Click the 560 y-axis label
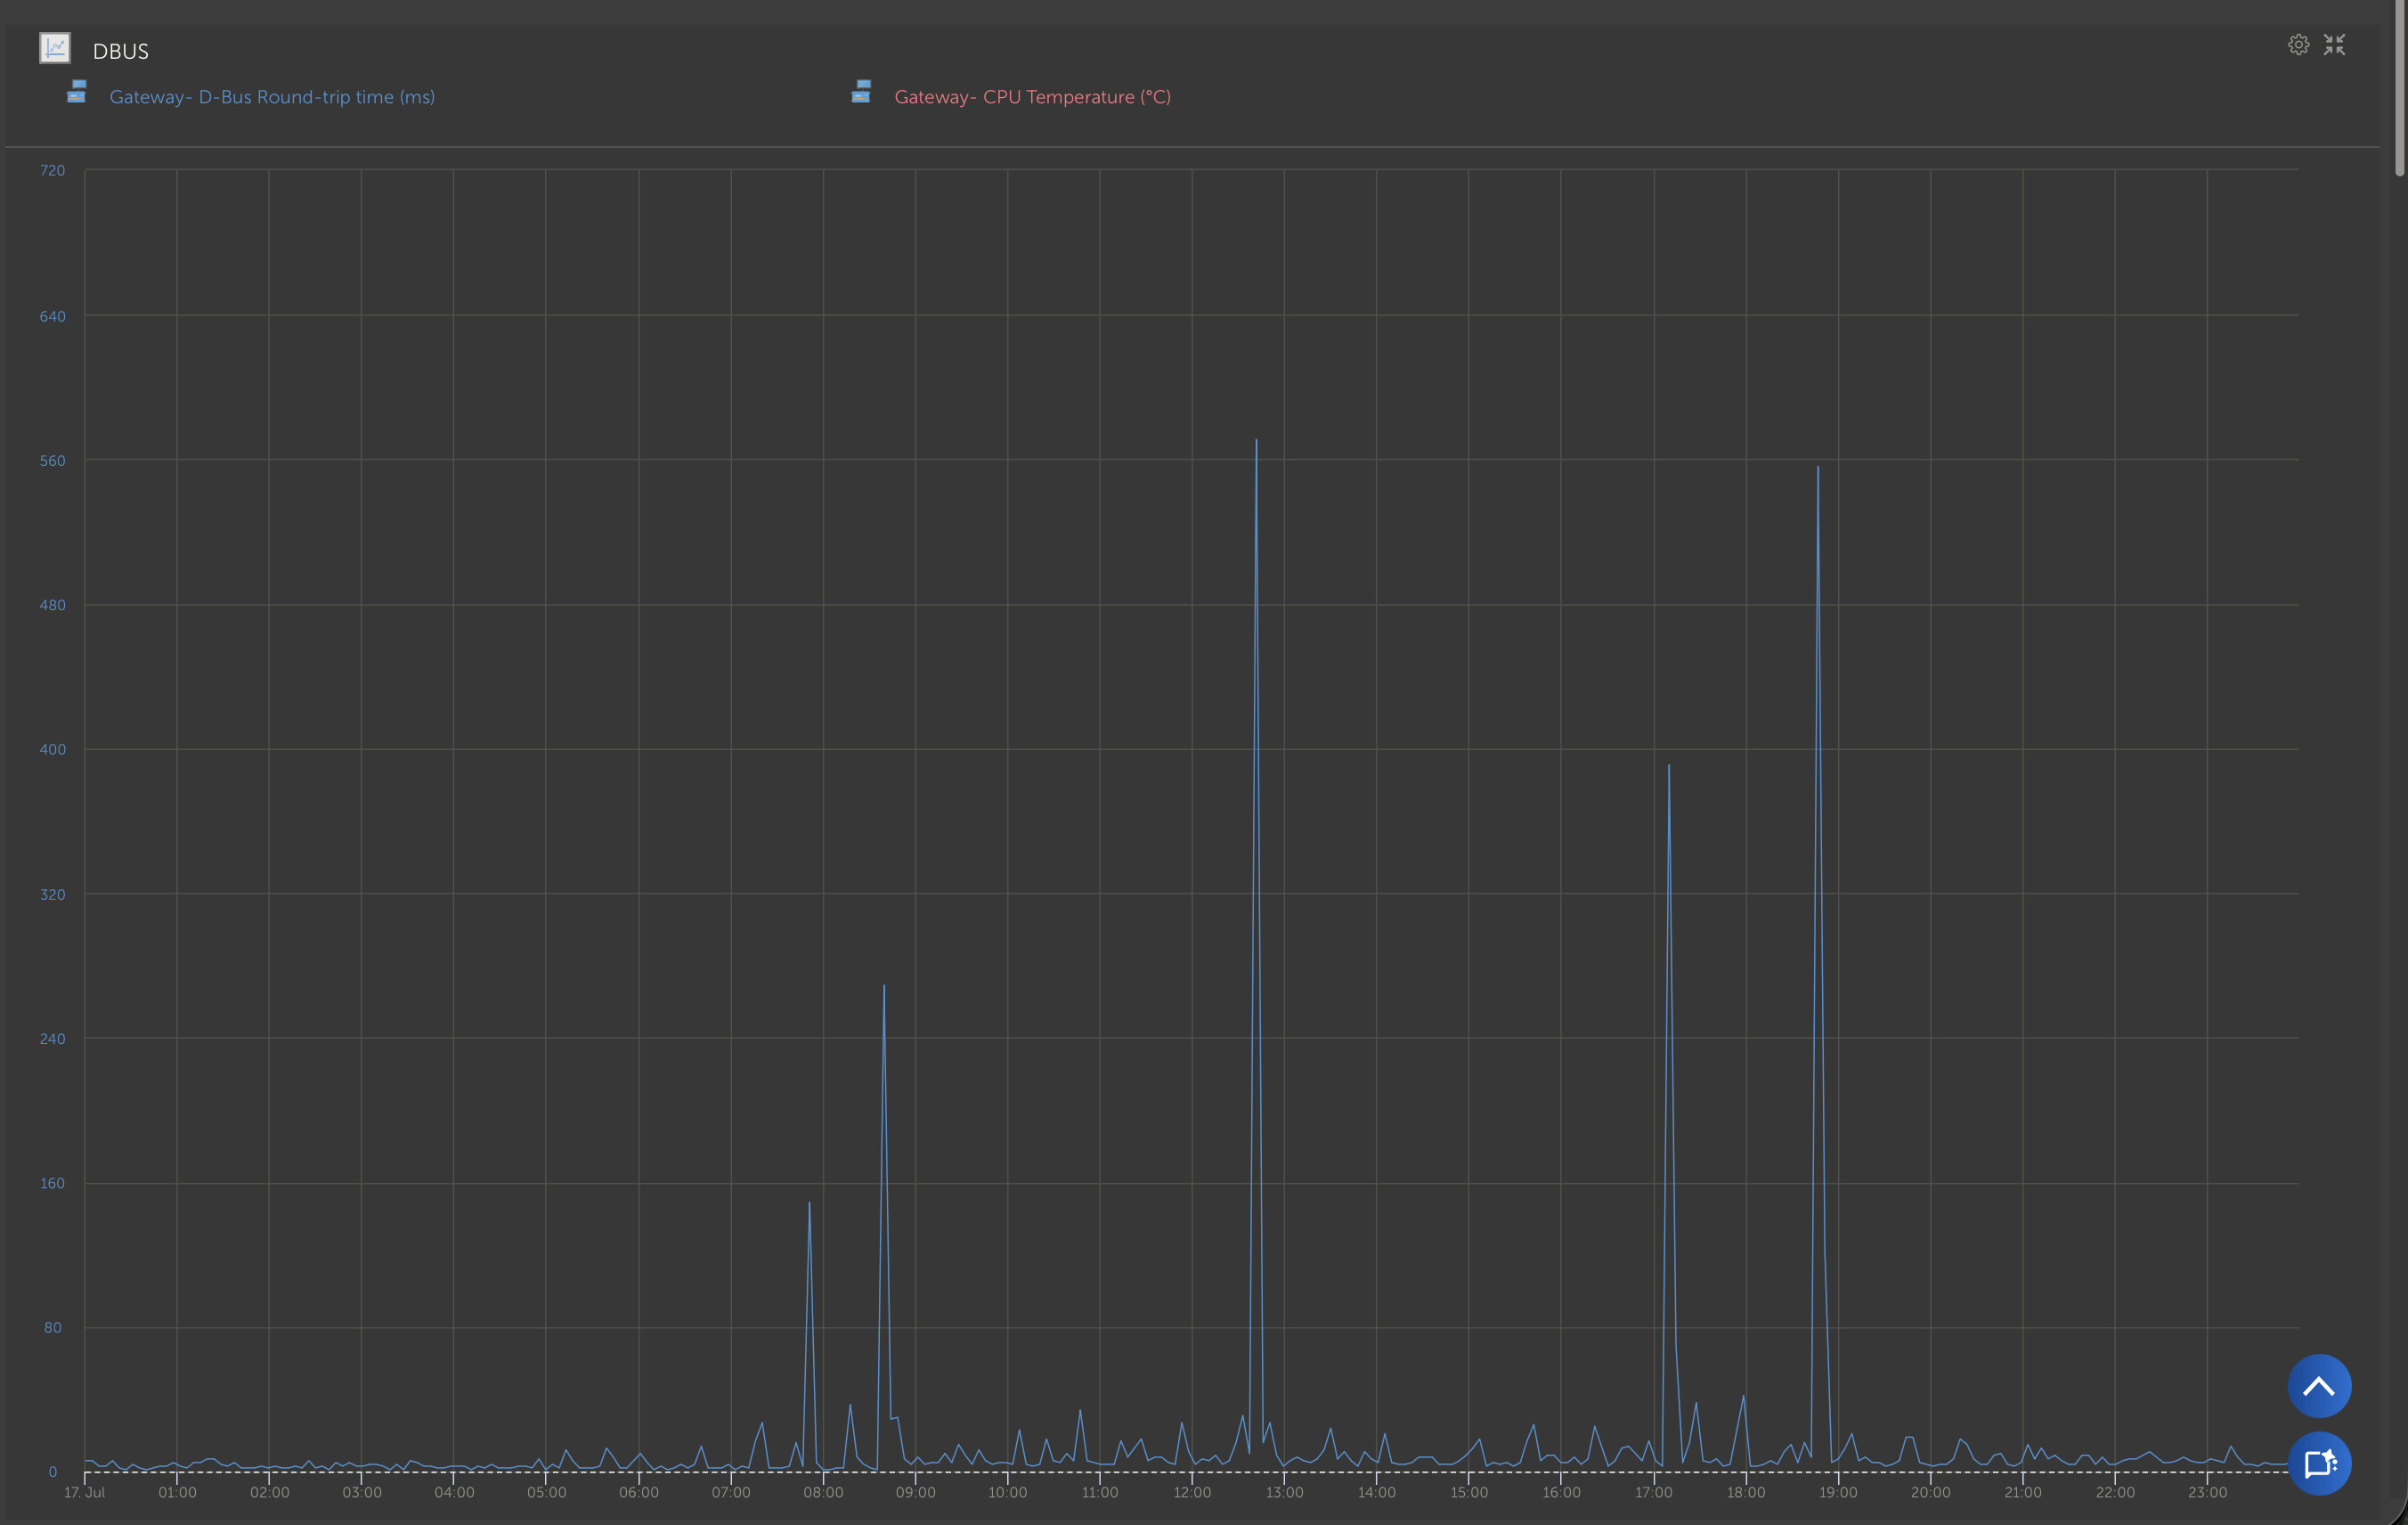The width and height of the screenshot is (2408, 1525). tap(52, 461)
